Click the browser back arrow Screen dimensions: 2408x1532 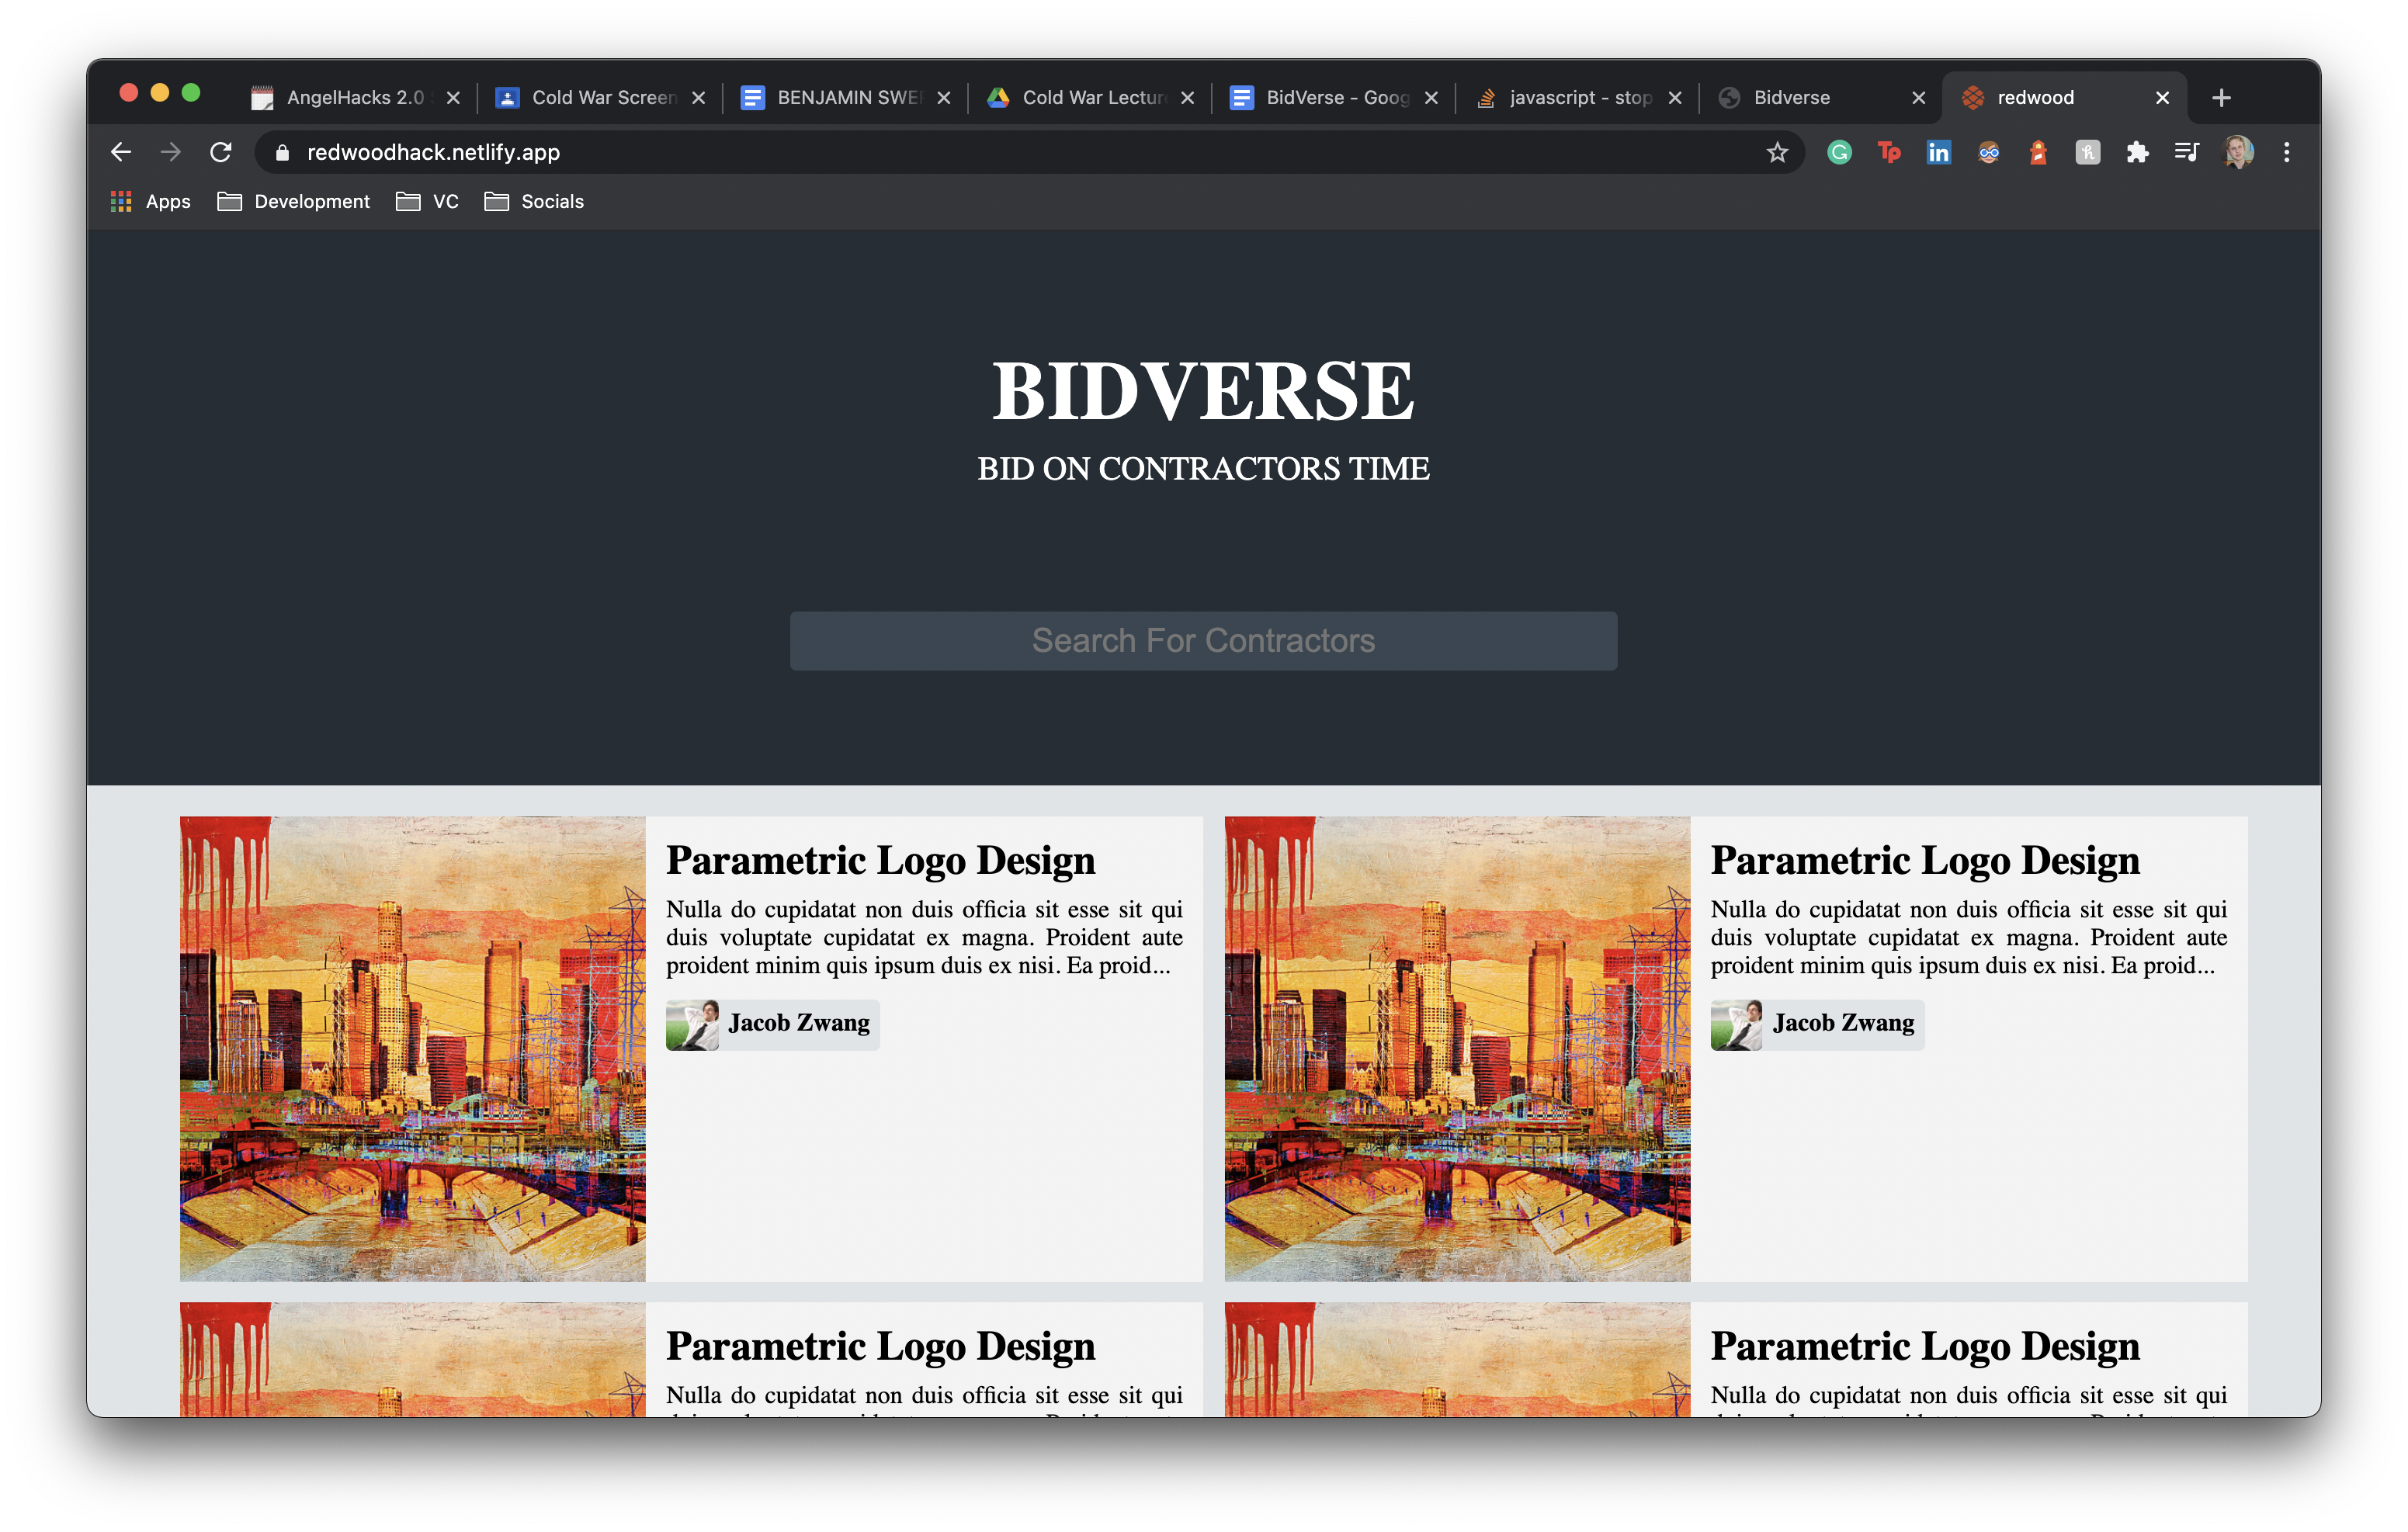121,152
